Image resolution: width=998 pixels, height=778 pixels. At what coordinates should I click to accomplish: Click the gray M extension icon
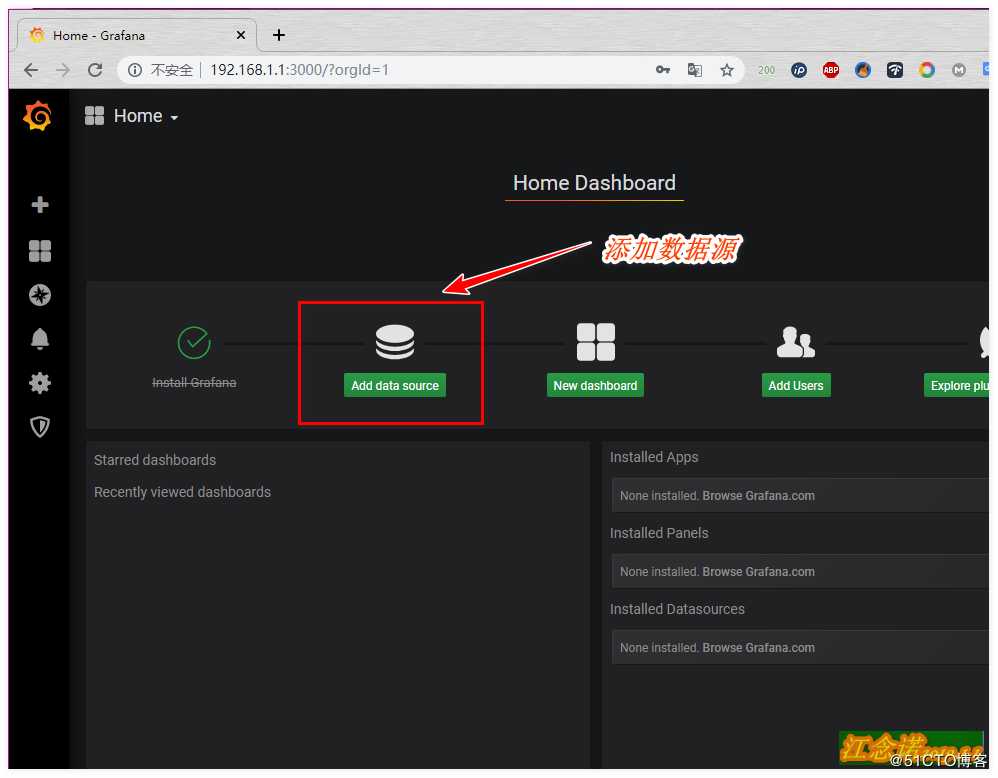[959, 70]
